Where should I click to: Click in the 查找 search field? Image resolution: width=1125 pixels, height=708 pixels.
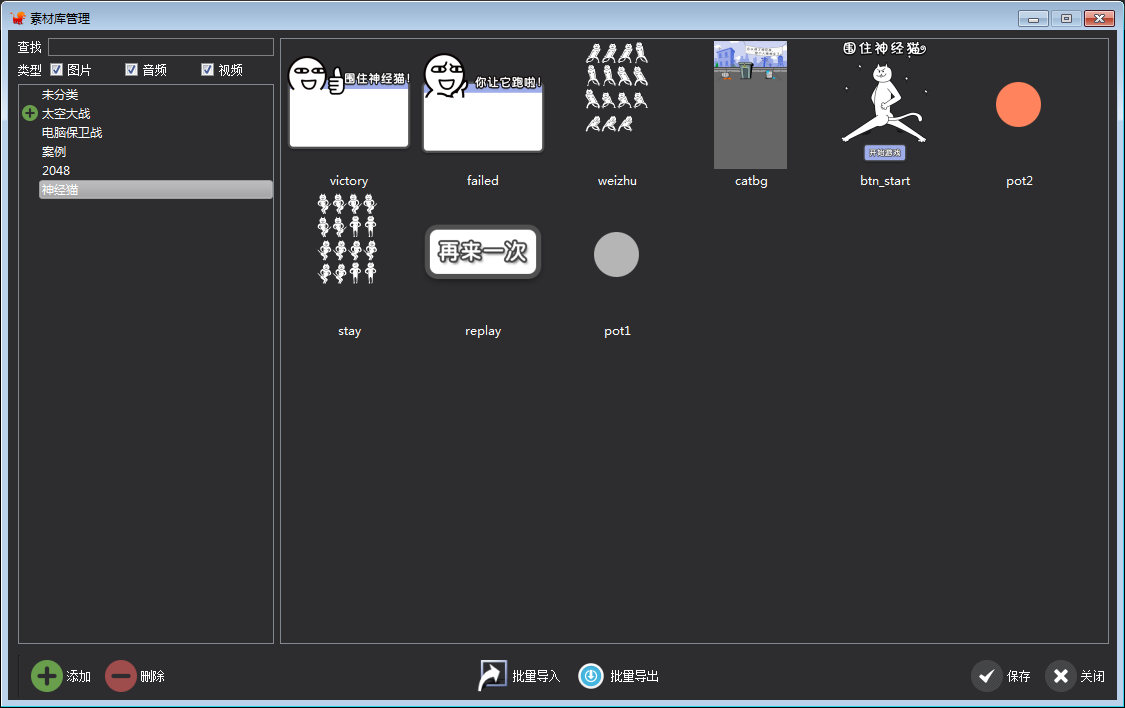click(160, 47)
